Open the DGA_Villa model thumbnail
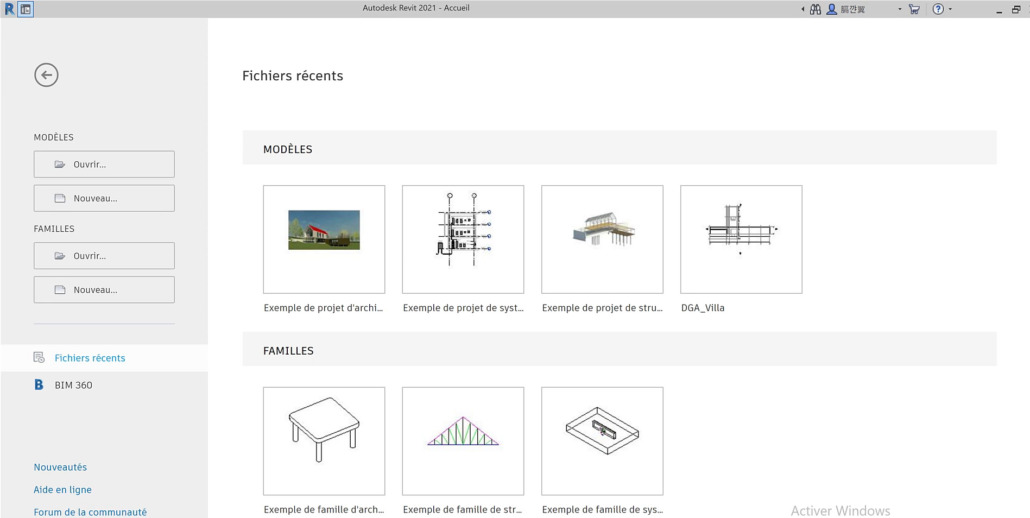This screenshot has height=518, width=1030. (742, 239)
